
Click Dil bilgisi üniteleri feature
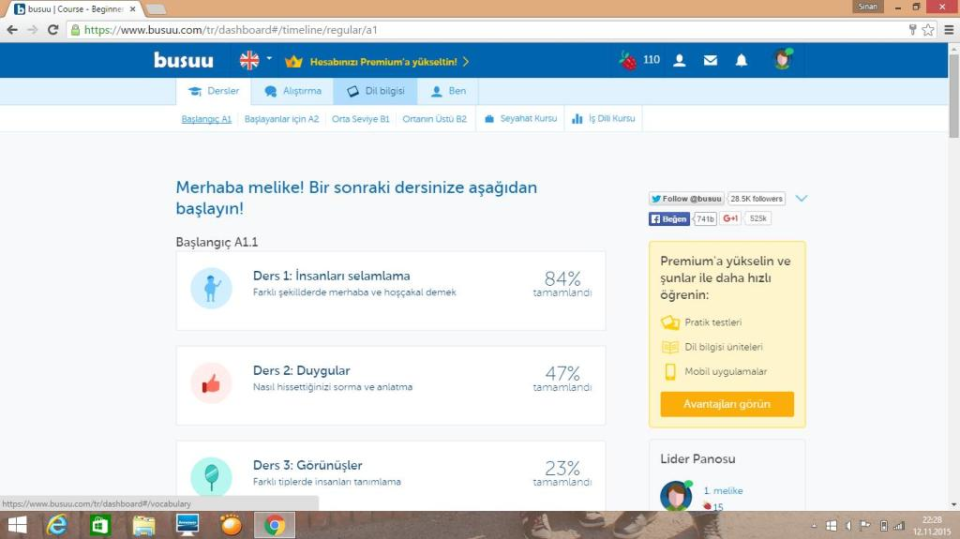tap(712, 347)
